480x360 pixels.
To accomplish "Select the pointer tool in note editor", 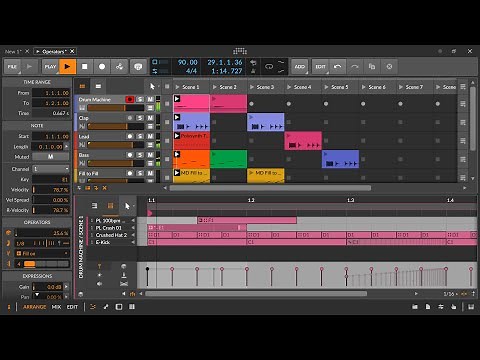I will point(127,206).
